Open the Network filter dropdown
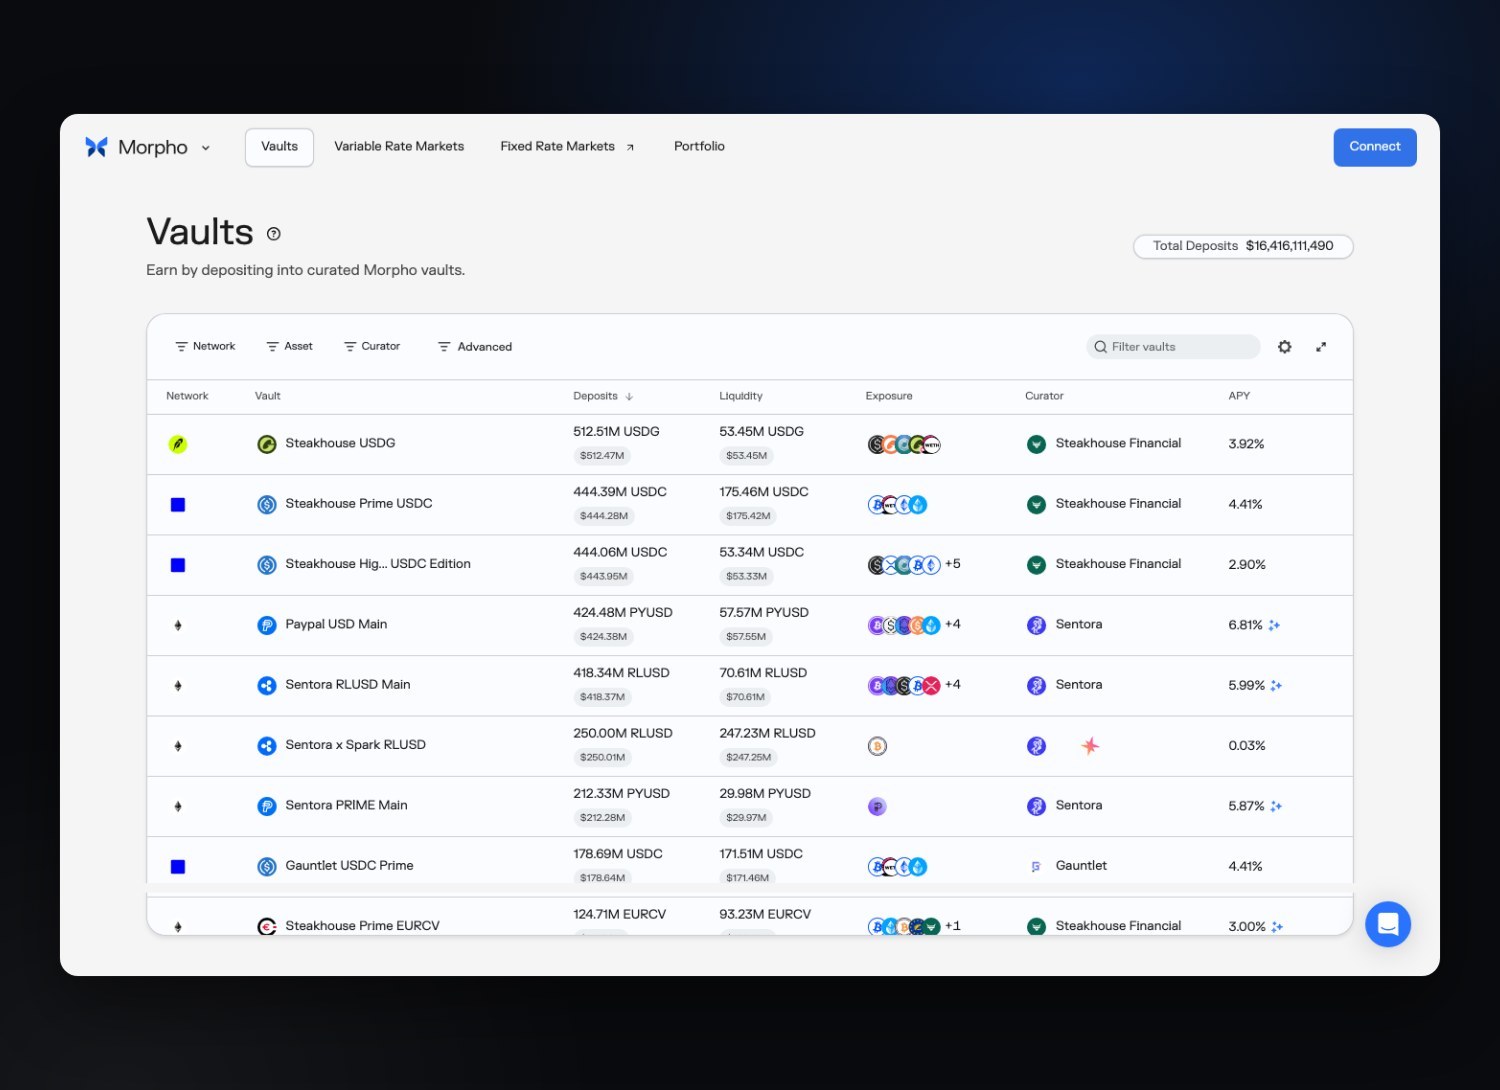The image size is (1500, 1090). (x=205, y=347)
